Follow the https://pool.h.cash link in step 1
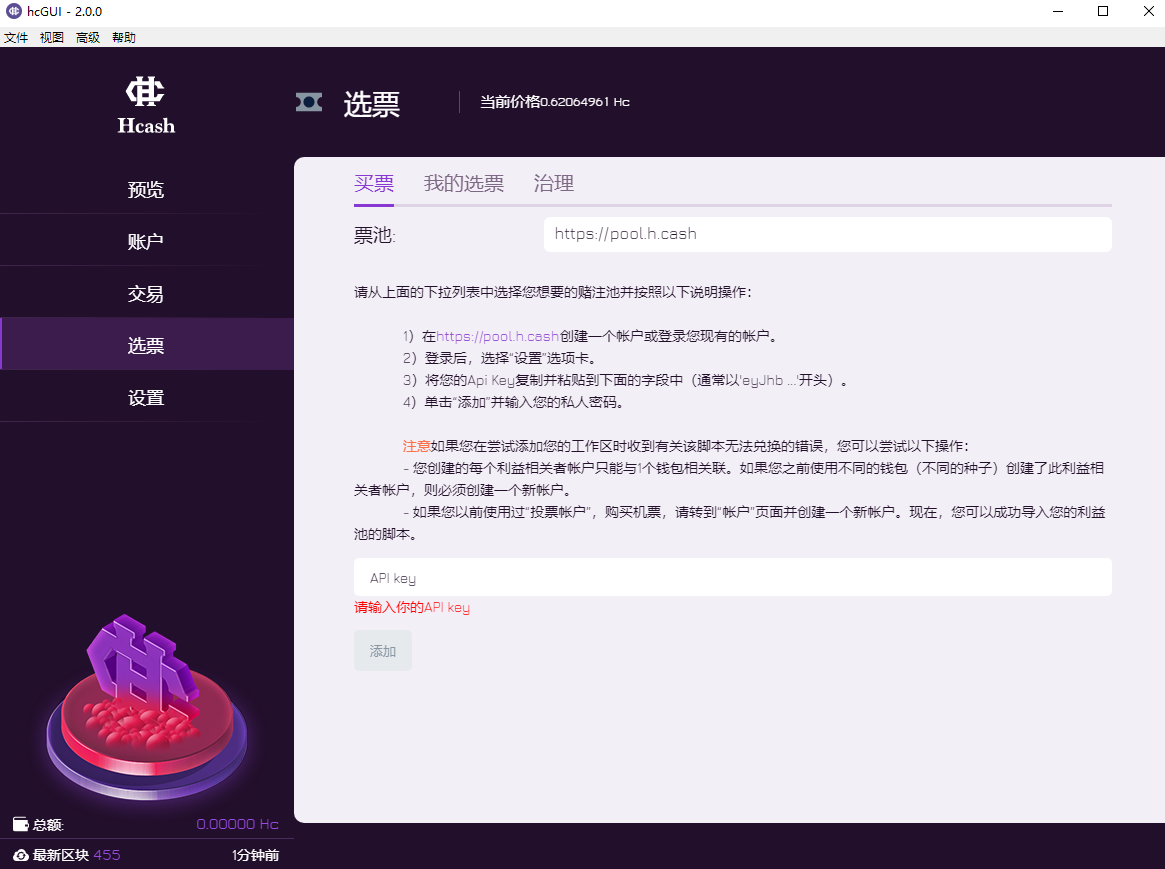Viewport: 1165px width, 869px height. click(x=497, y=336)
